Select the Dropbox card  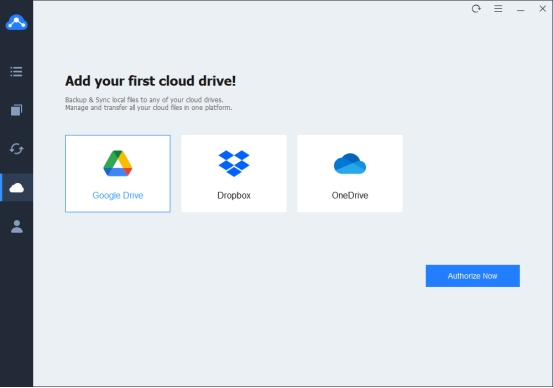coord(234,174)
